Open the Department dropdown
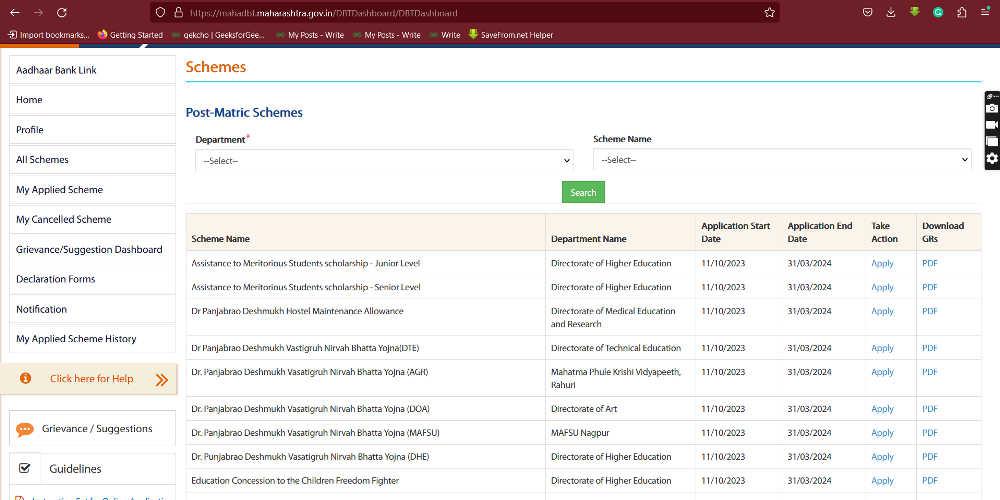 coord(384,161)
